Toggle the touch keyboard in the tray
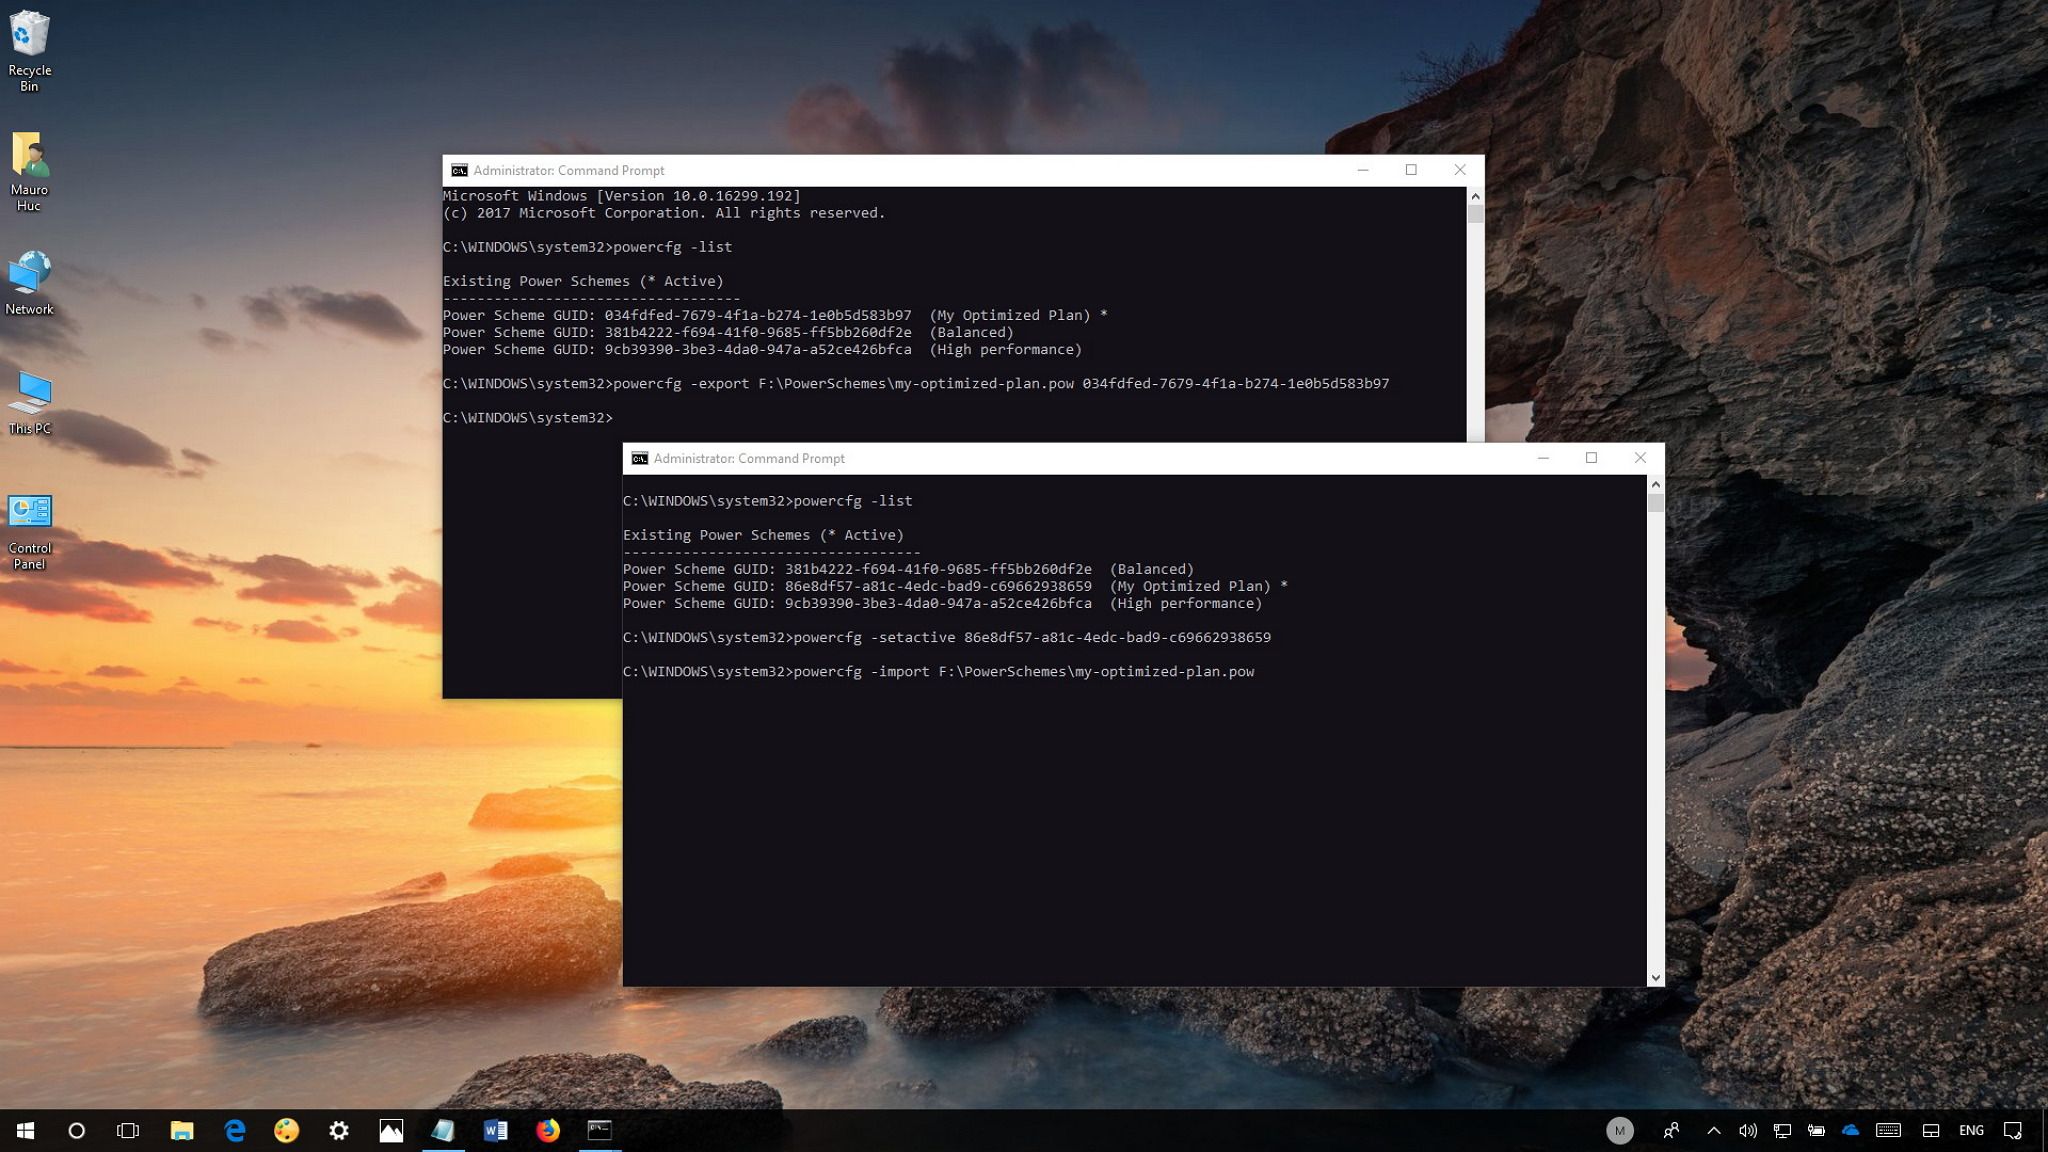Screen dimensions: 2048x1152 coord(1889,1131)
